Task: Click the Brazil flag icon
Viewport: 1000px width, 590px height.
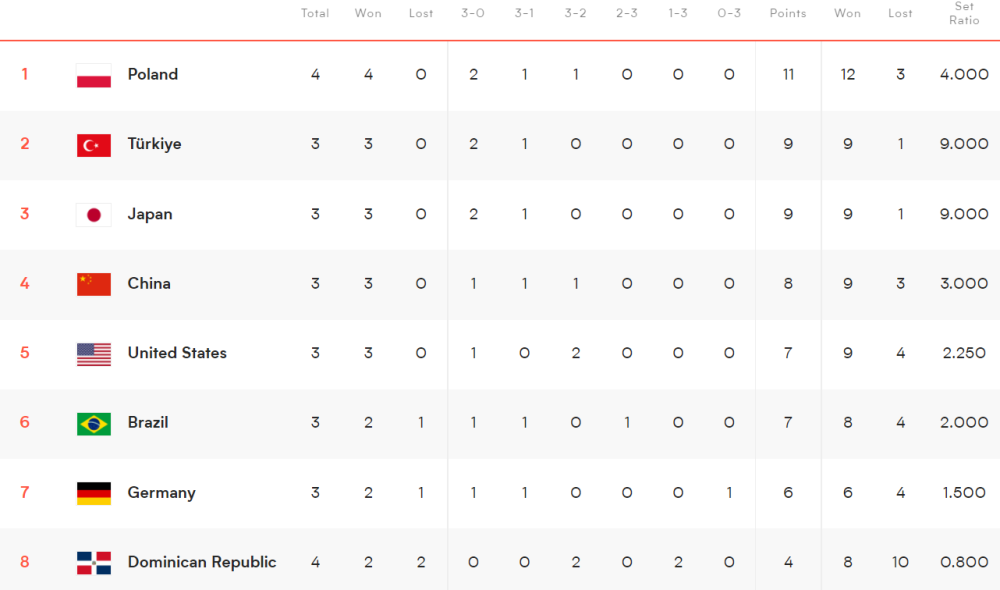Action: pyautogui.click(x=94, y=424)
